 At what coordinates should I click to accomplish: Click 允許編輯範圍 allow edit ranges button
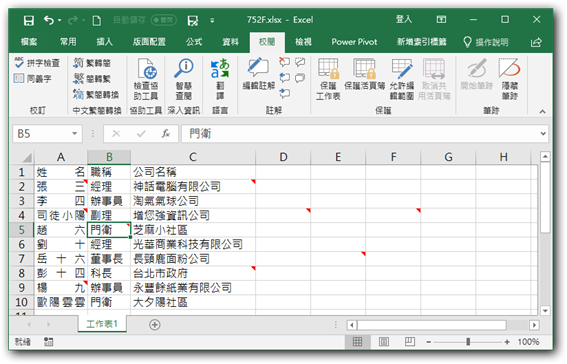(x=402, y=79)
